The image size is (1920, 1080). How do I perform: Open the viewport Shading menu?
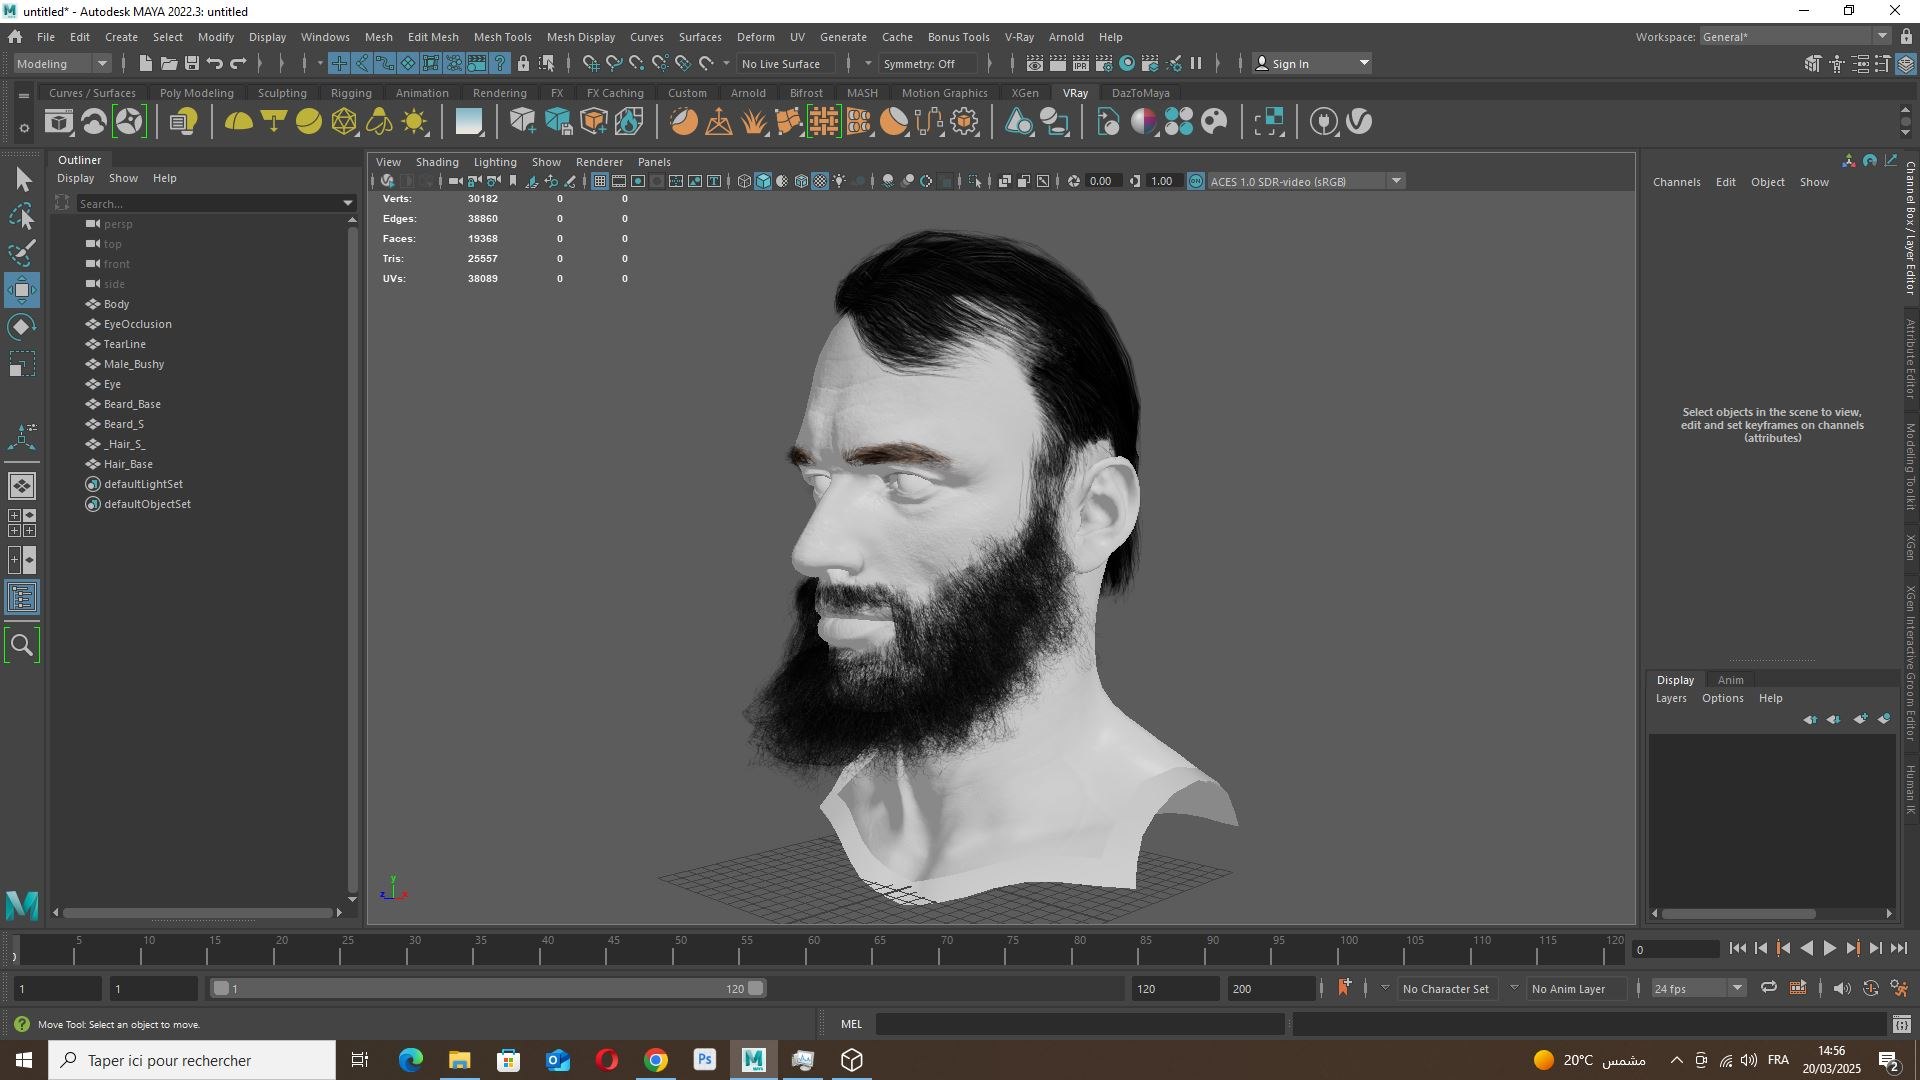tap(437, 162)
